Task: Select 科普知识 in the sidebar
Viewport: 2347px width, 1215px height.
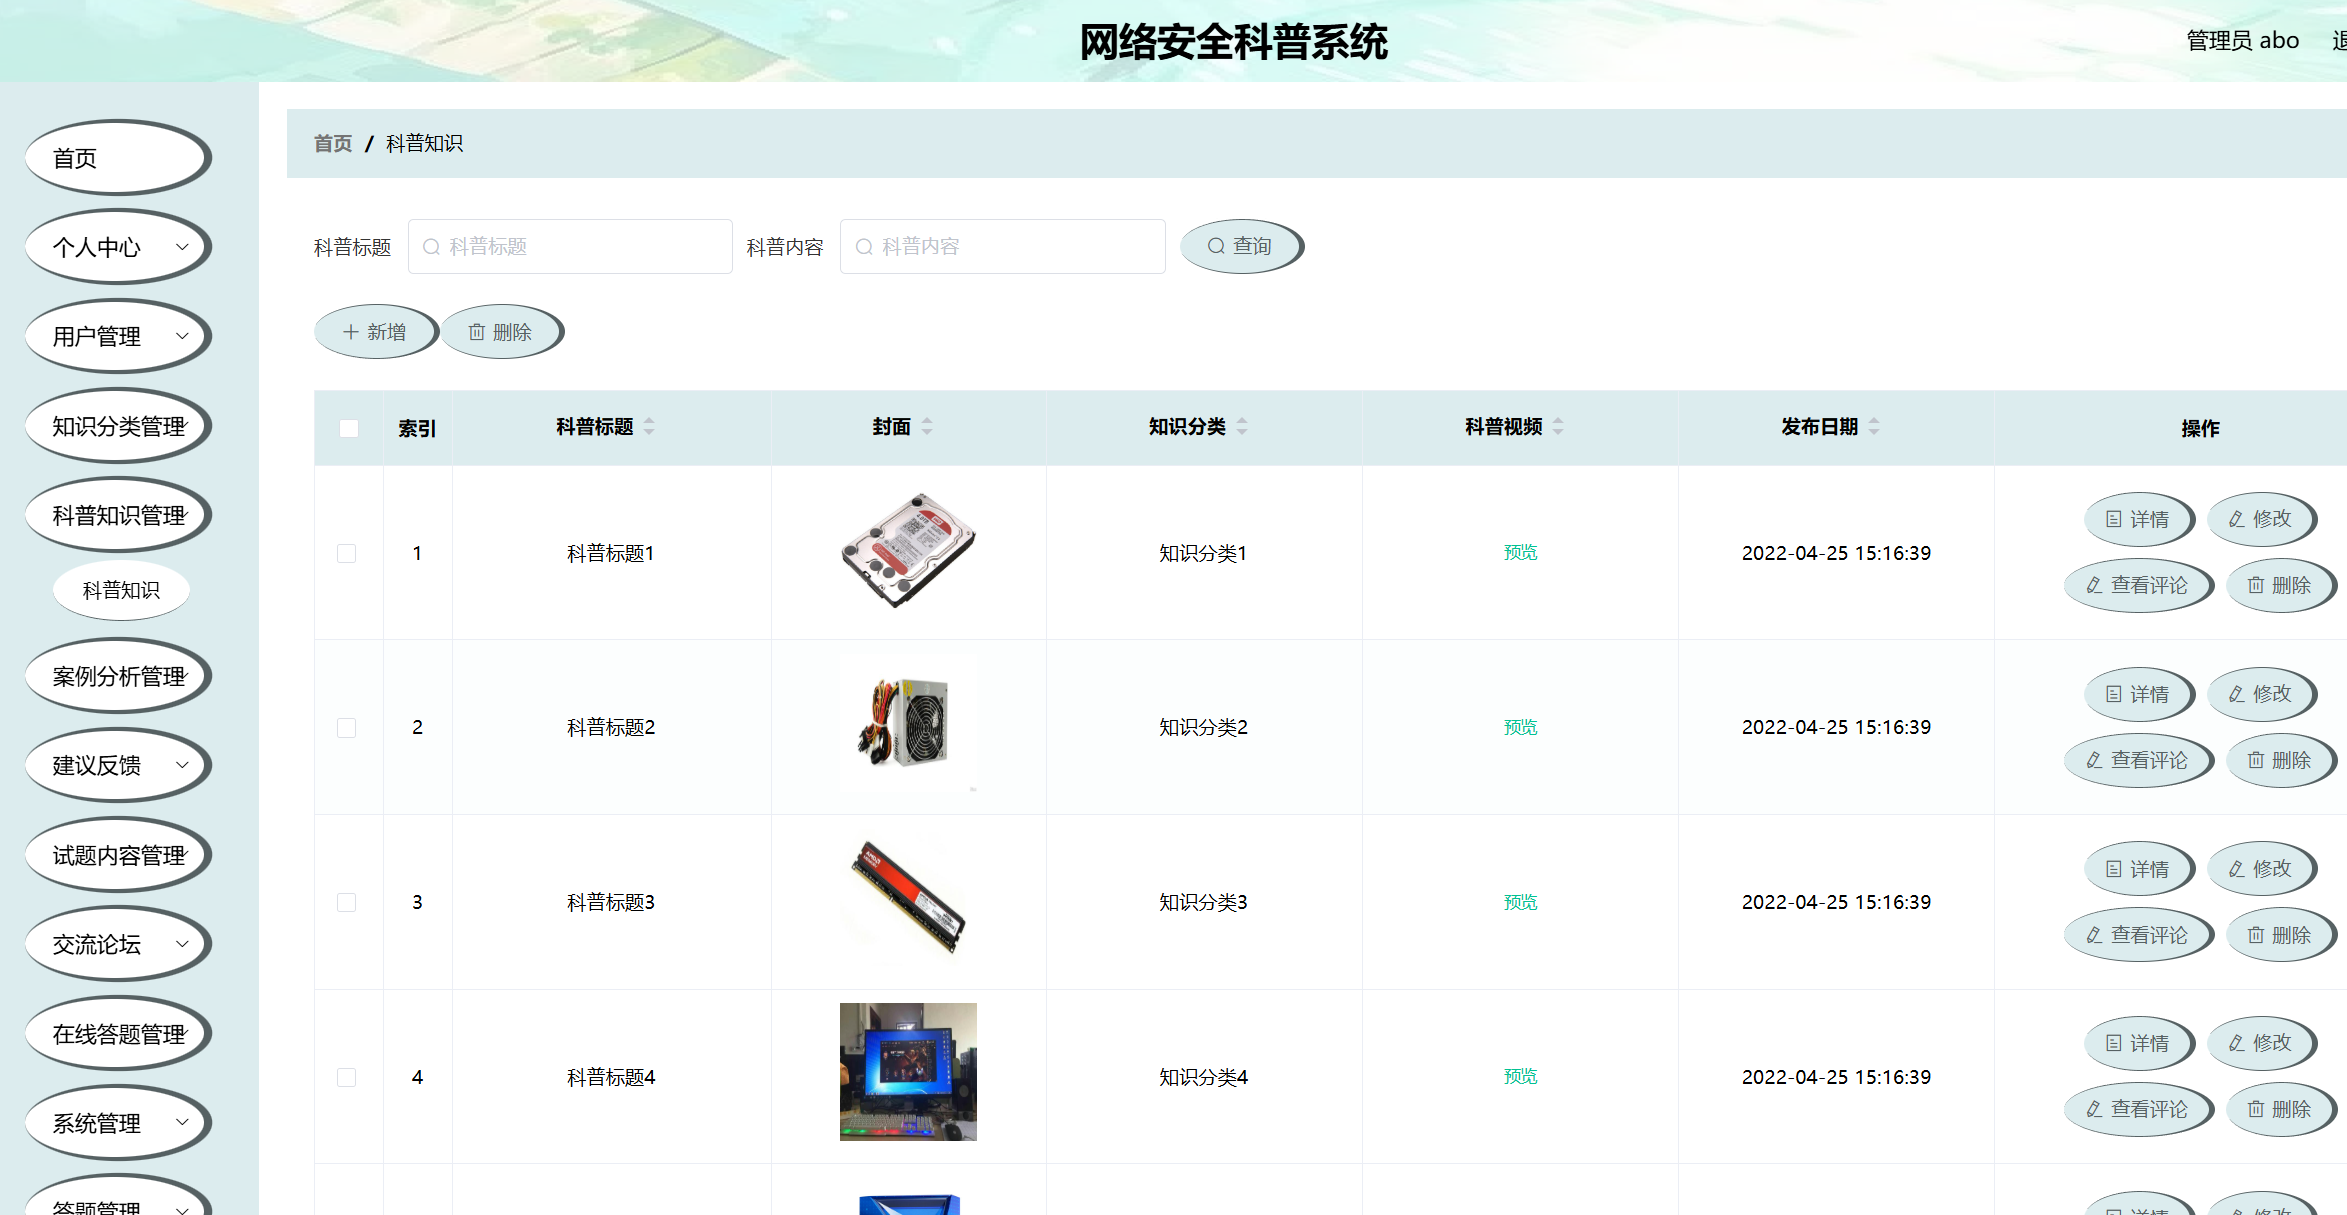Action: [x=121, y=590]
